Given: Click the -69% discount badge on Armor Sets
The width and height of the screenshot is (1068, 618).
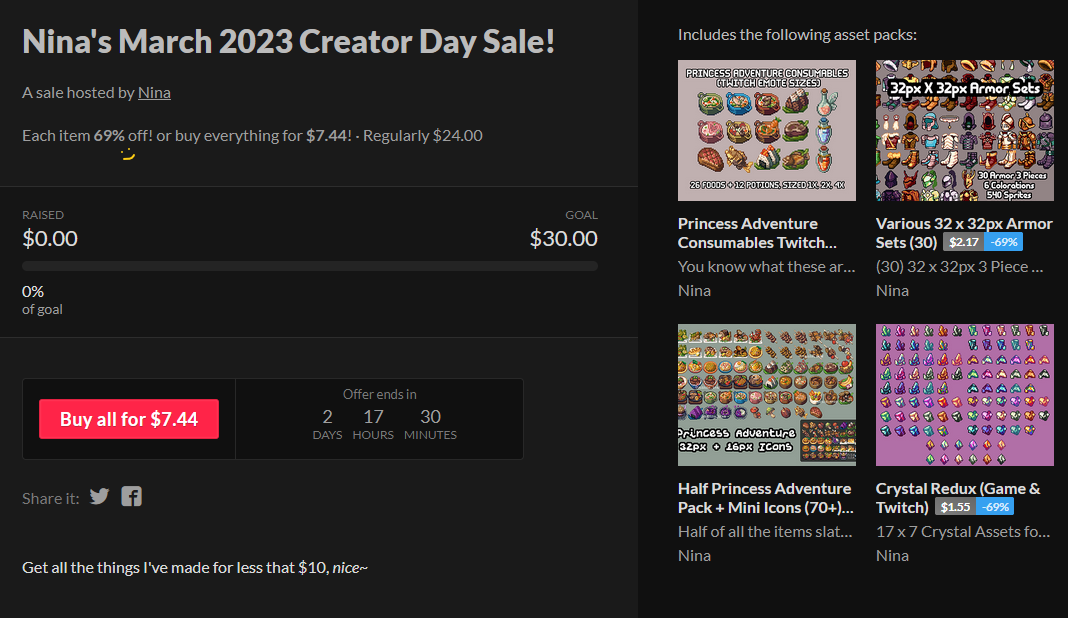Looking at the screenshot, I should [x=1003, y=242].
